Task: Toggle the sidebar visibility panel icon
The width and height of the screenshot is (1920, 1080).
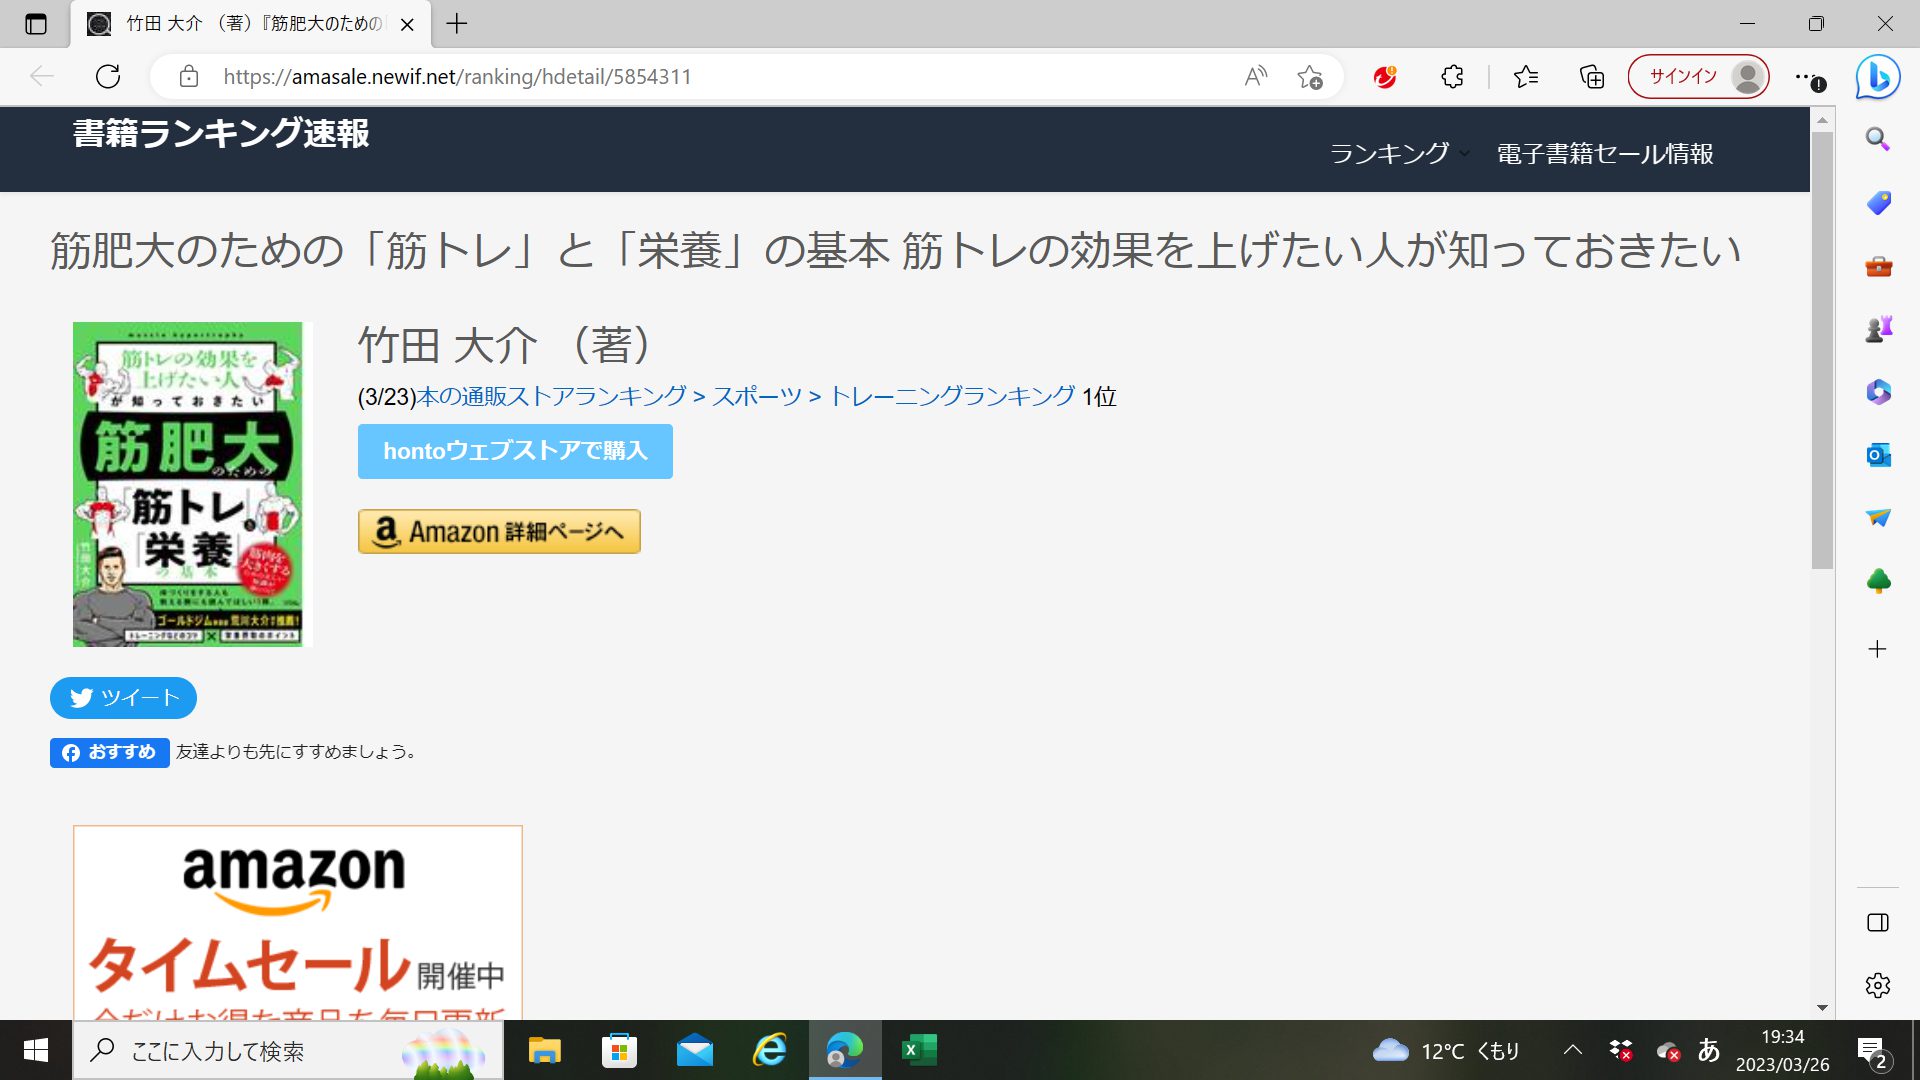Action: (x=1877, y=922)
